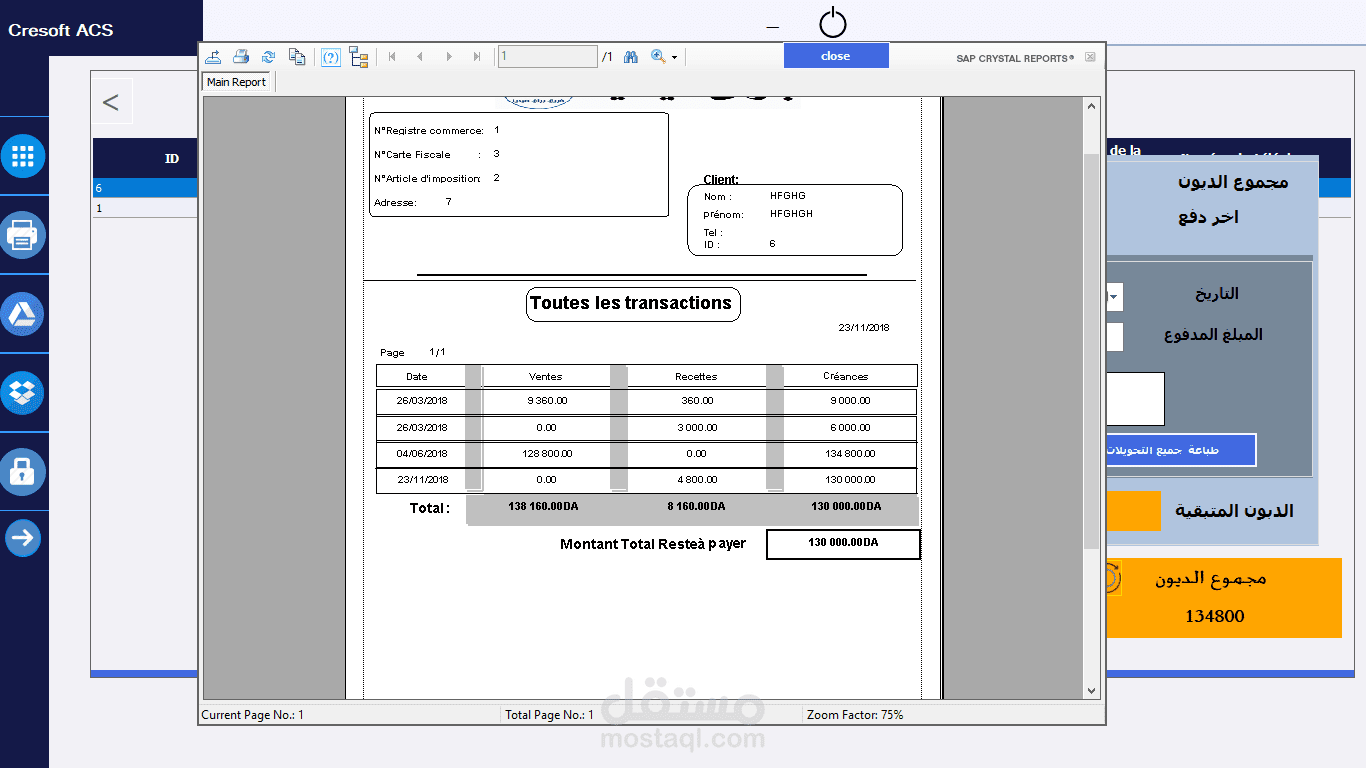The height and width of the screenshot is (768, 1366).
Task: Click the page number input field
Action: coord(547,57)
